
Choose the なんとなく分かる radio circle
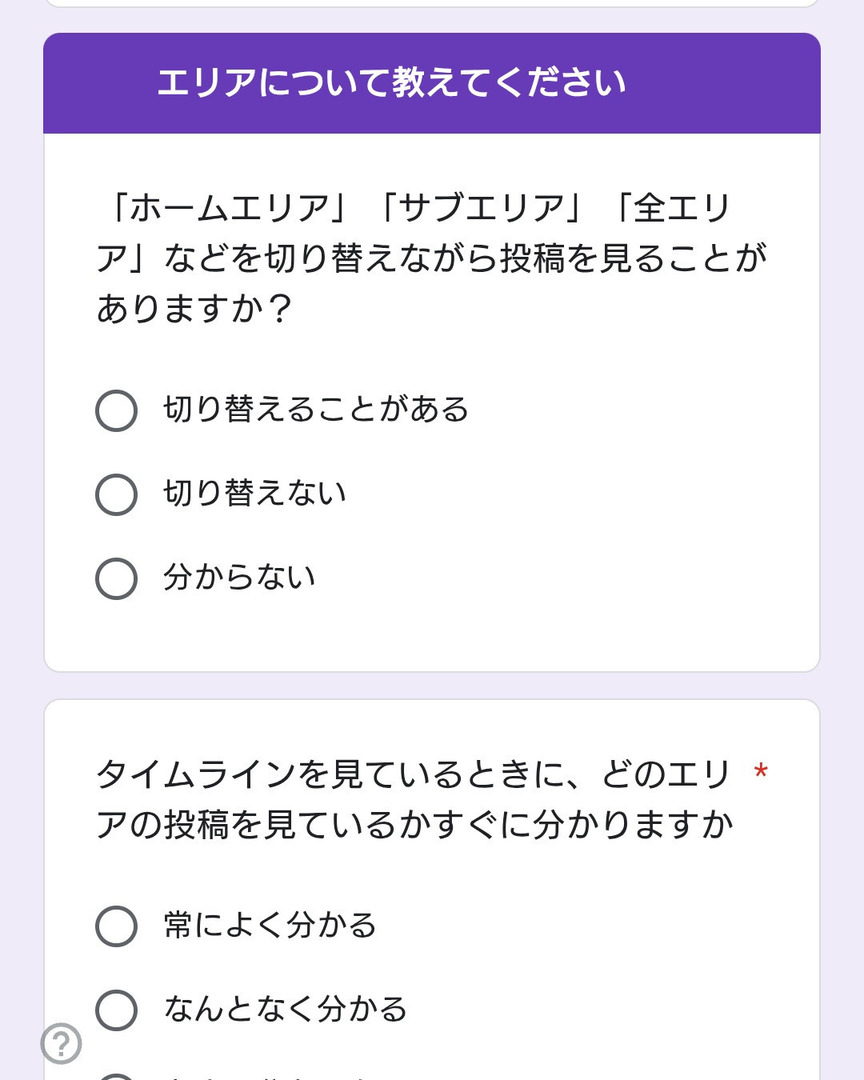point(116,1010)
